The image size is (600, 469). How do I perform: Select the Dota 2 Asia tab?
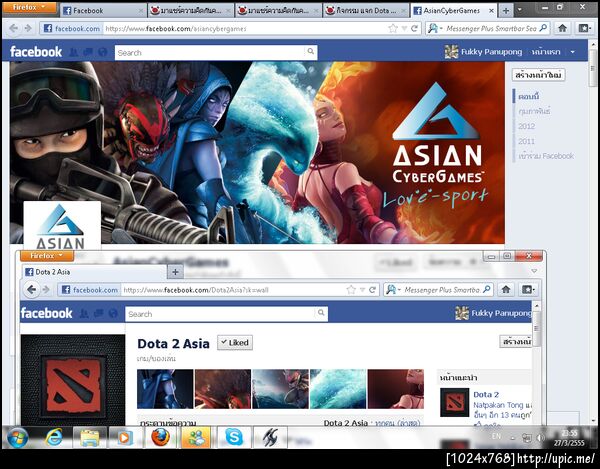point(95,272)
